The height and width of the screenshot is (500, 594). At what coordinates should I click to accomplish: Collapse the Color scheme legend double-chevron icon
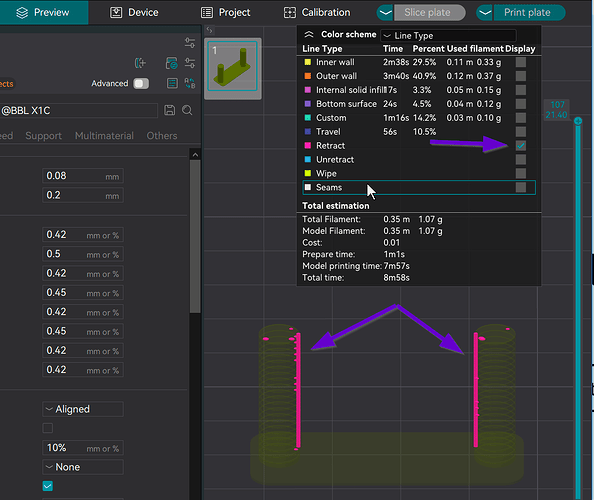(x=309, y=34)
